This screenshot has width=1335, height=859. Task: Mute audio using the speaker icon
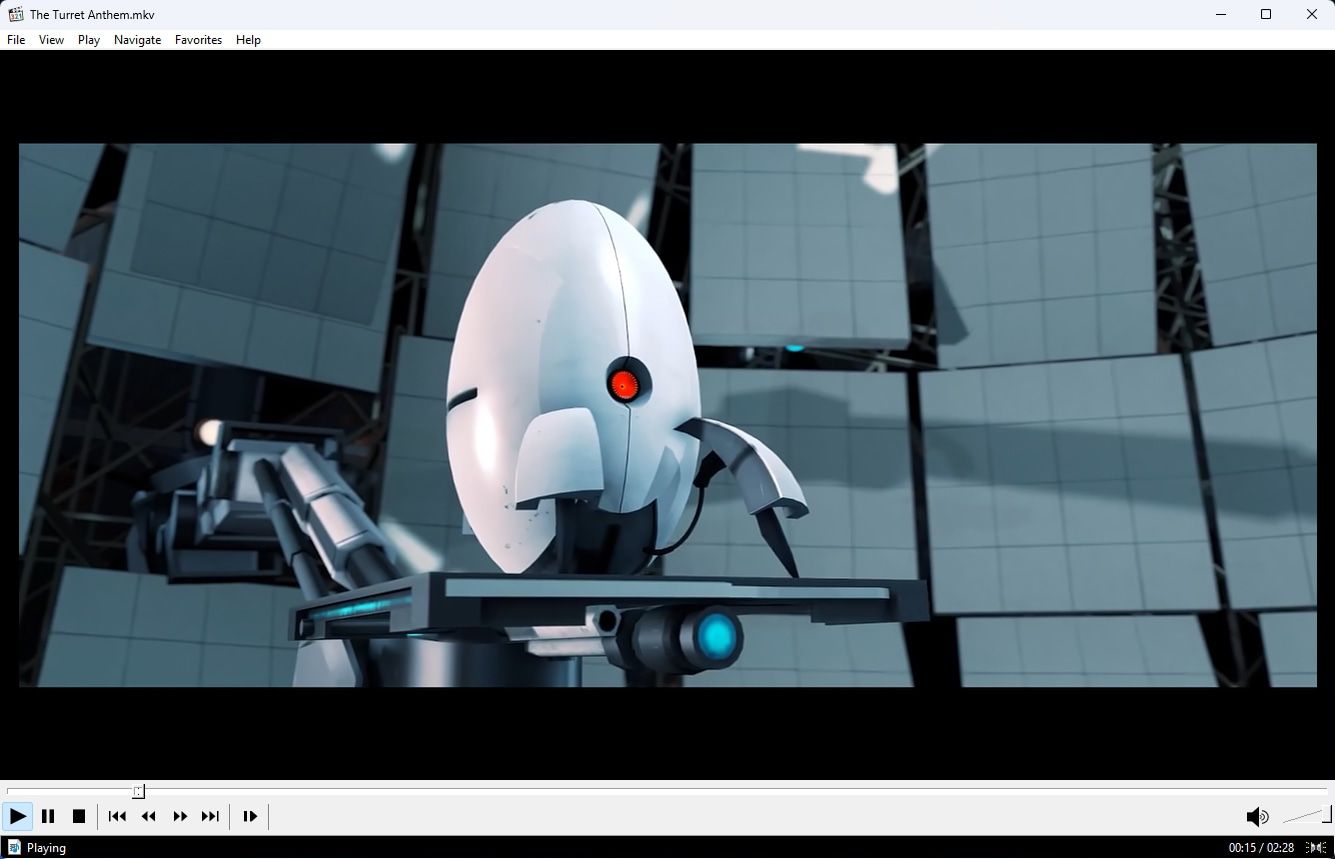point(1257,816)
